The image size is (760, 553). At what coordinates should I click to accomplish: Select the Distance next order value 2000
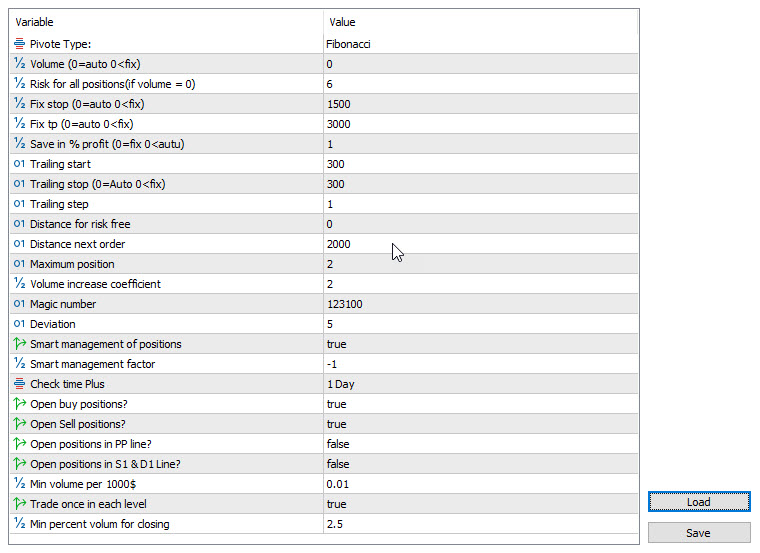(338, 244)
